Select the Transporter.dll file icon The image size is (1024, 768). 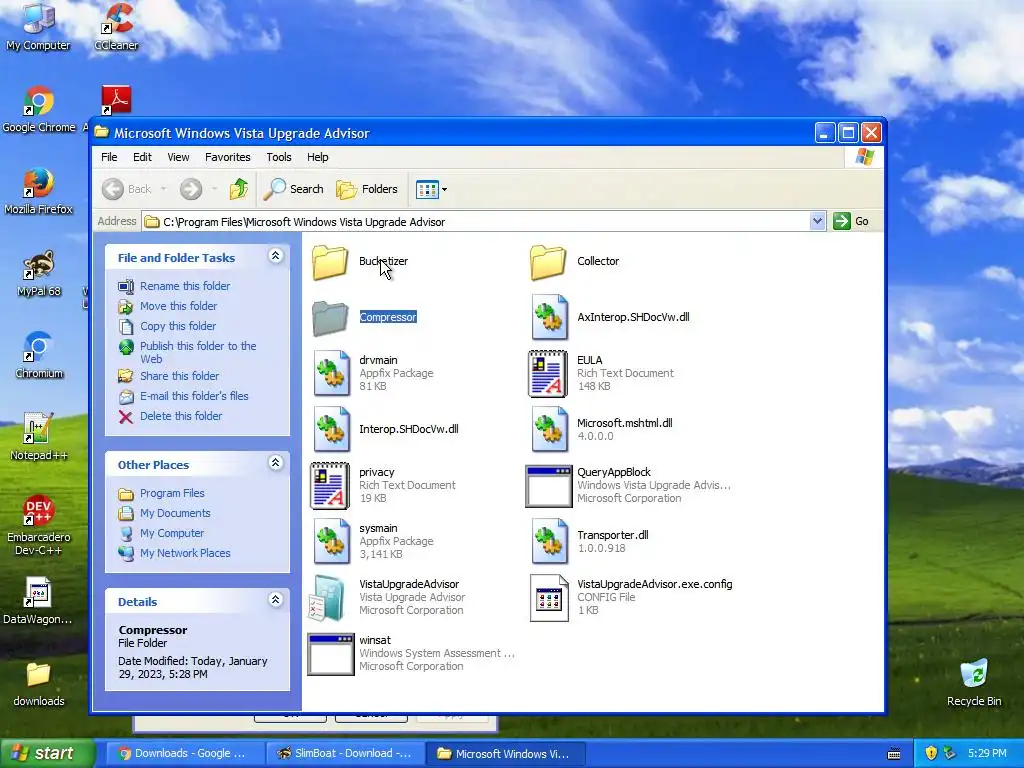pyautogui.click(x=549, y=541)
